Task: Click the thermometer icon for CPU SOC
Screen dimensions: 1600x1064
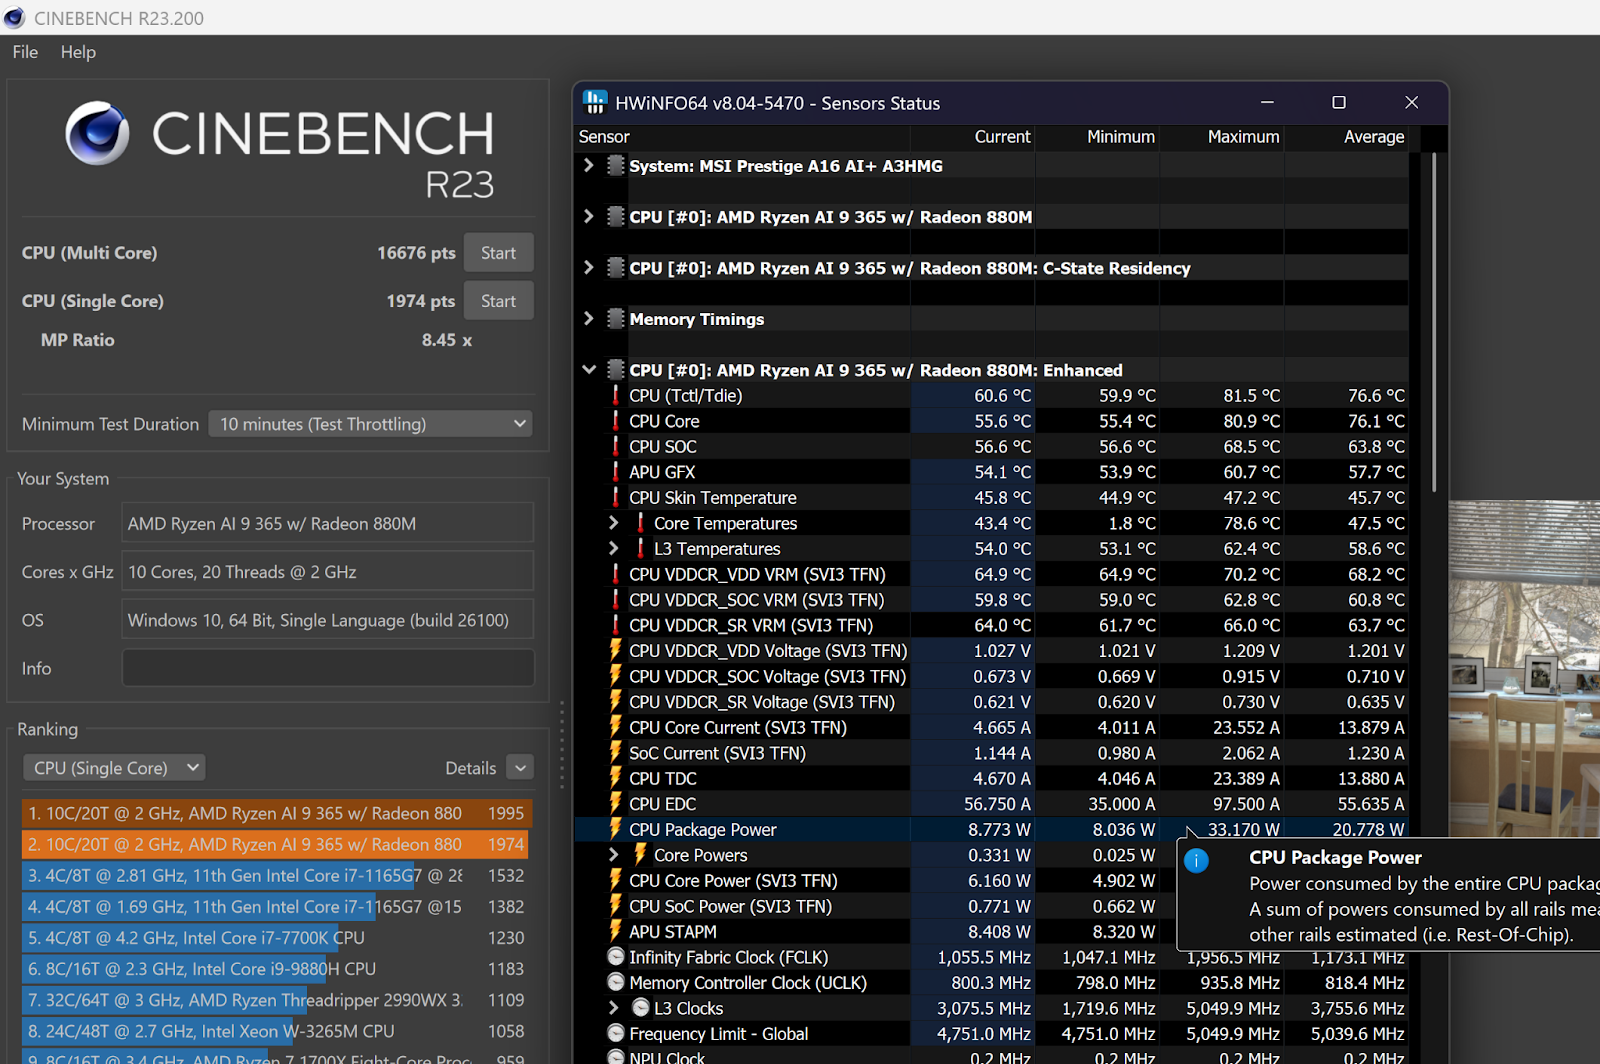Action: click(x=616, y=446)
